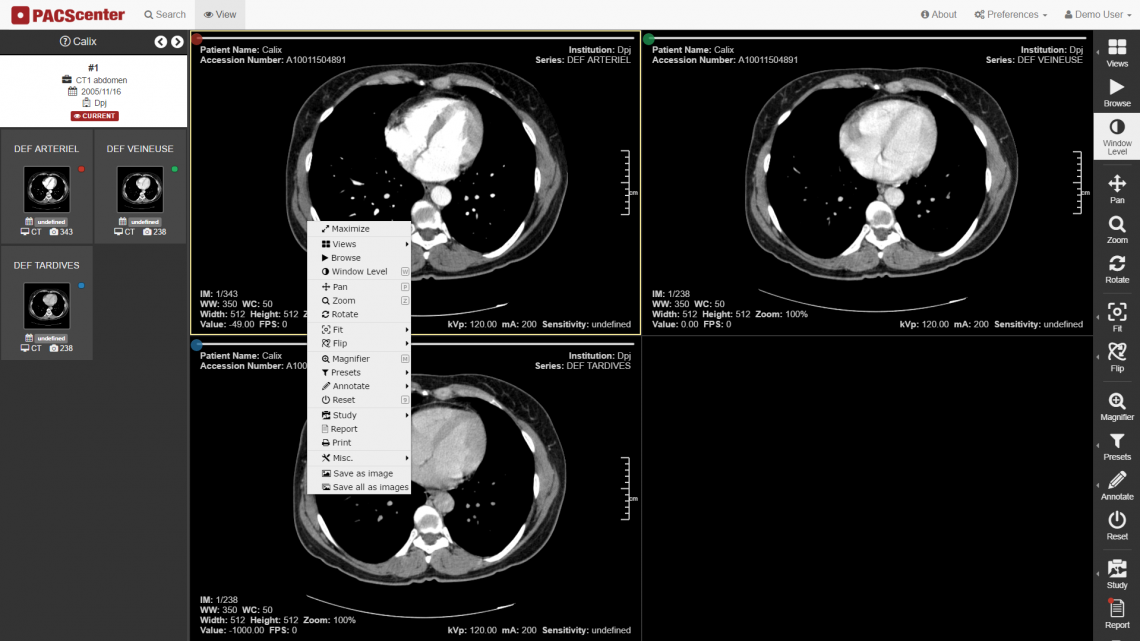Screen dimensions: 1140x641
Task: Click green marker of DEF VEINEUSE viewport
Action: coord(649,39)
